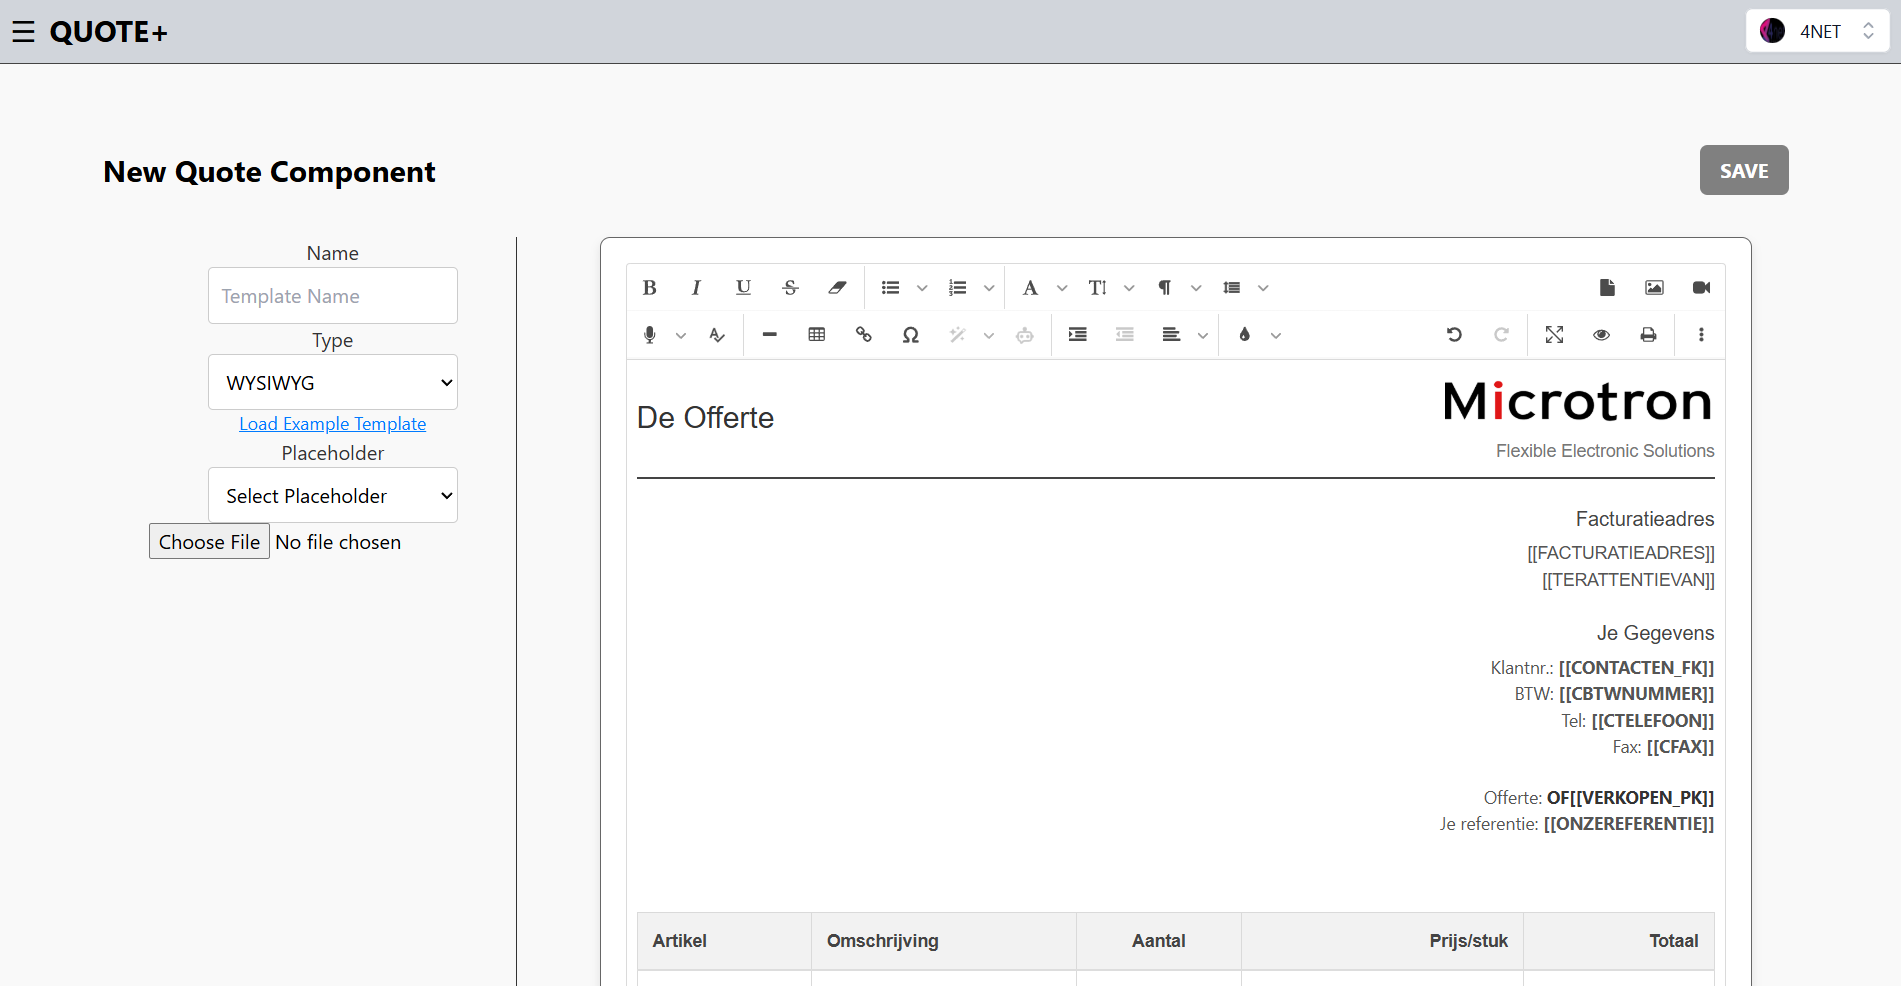Insert a table into the editor

(x=816, y=335)
